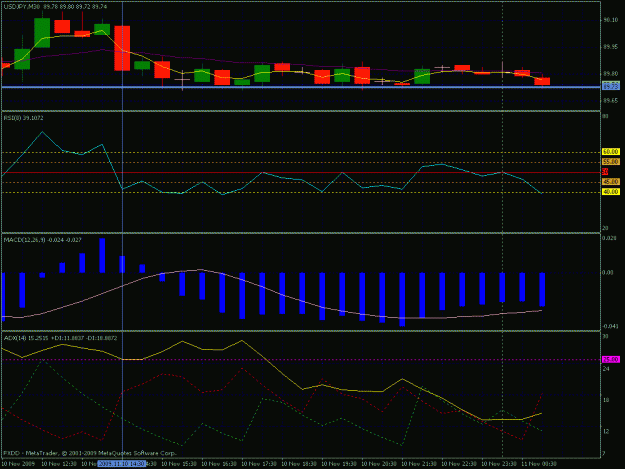Click the 10 Nov 19:30 time label
625x469 pixels.
point(339,464)
